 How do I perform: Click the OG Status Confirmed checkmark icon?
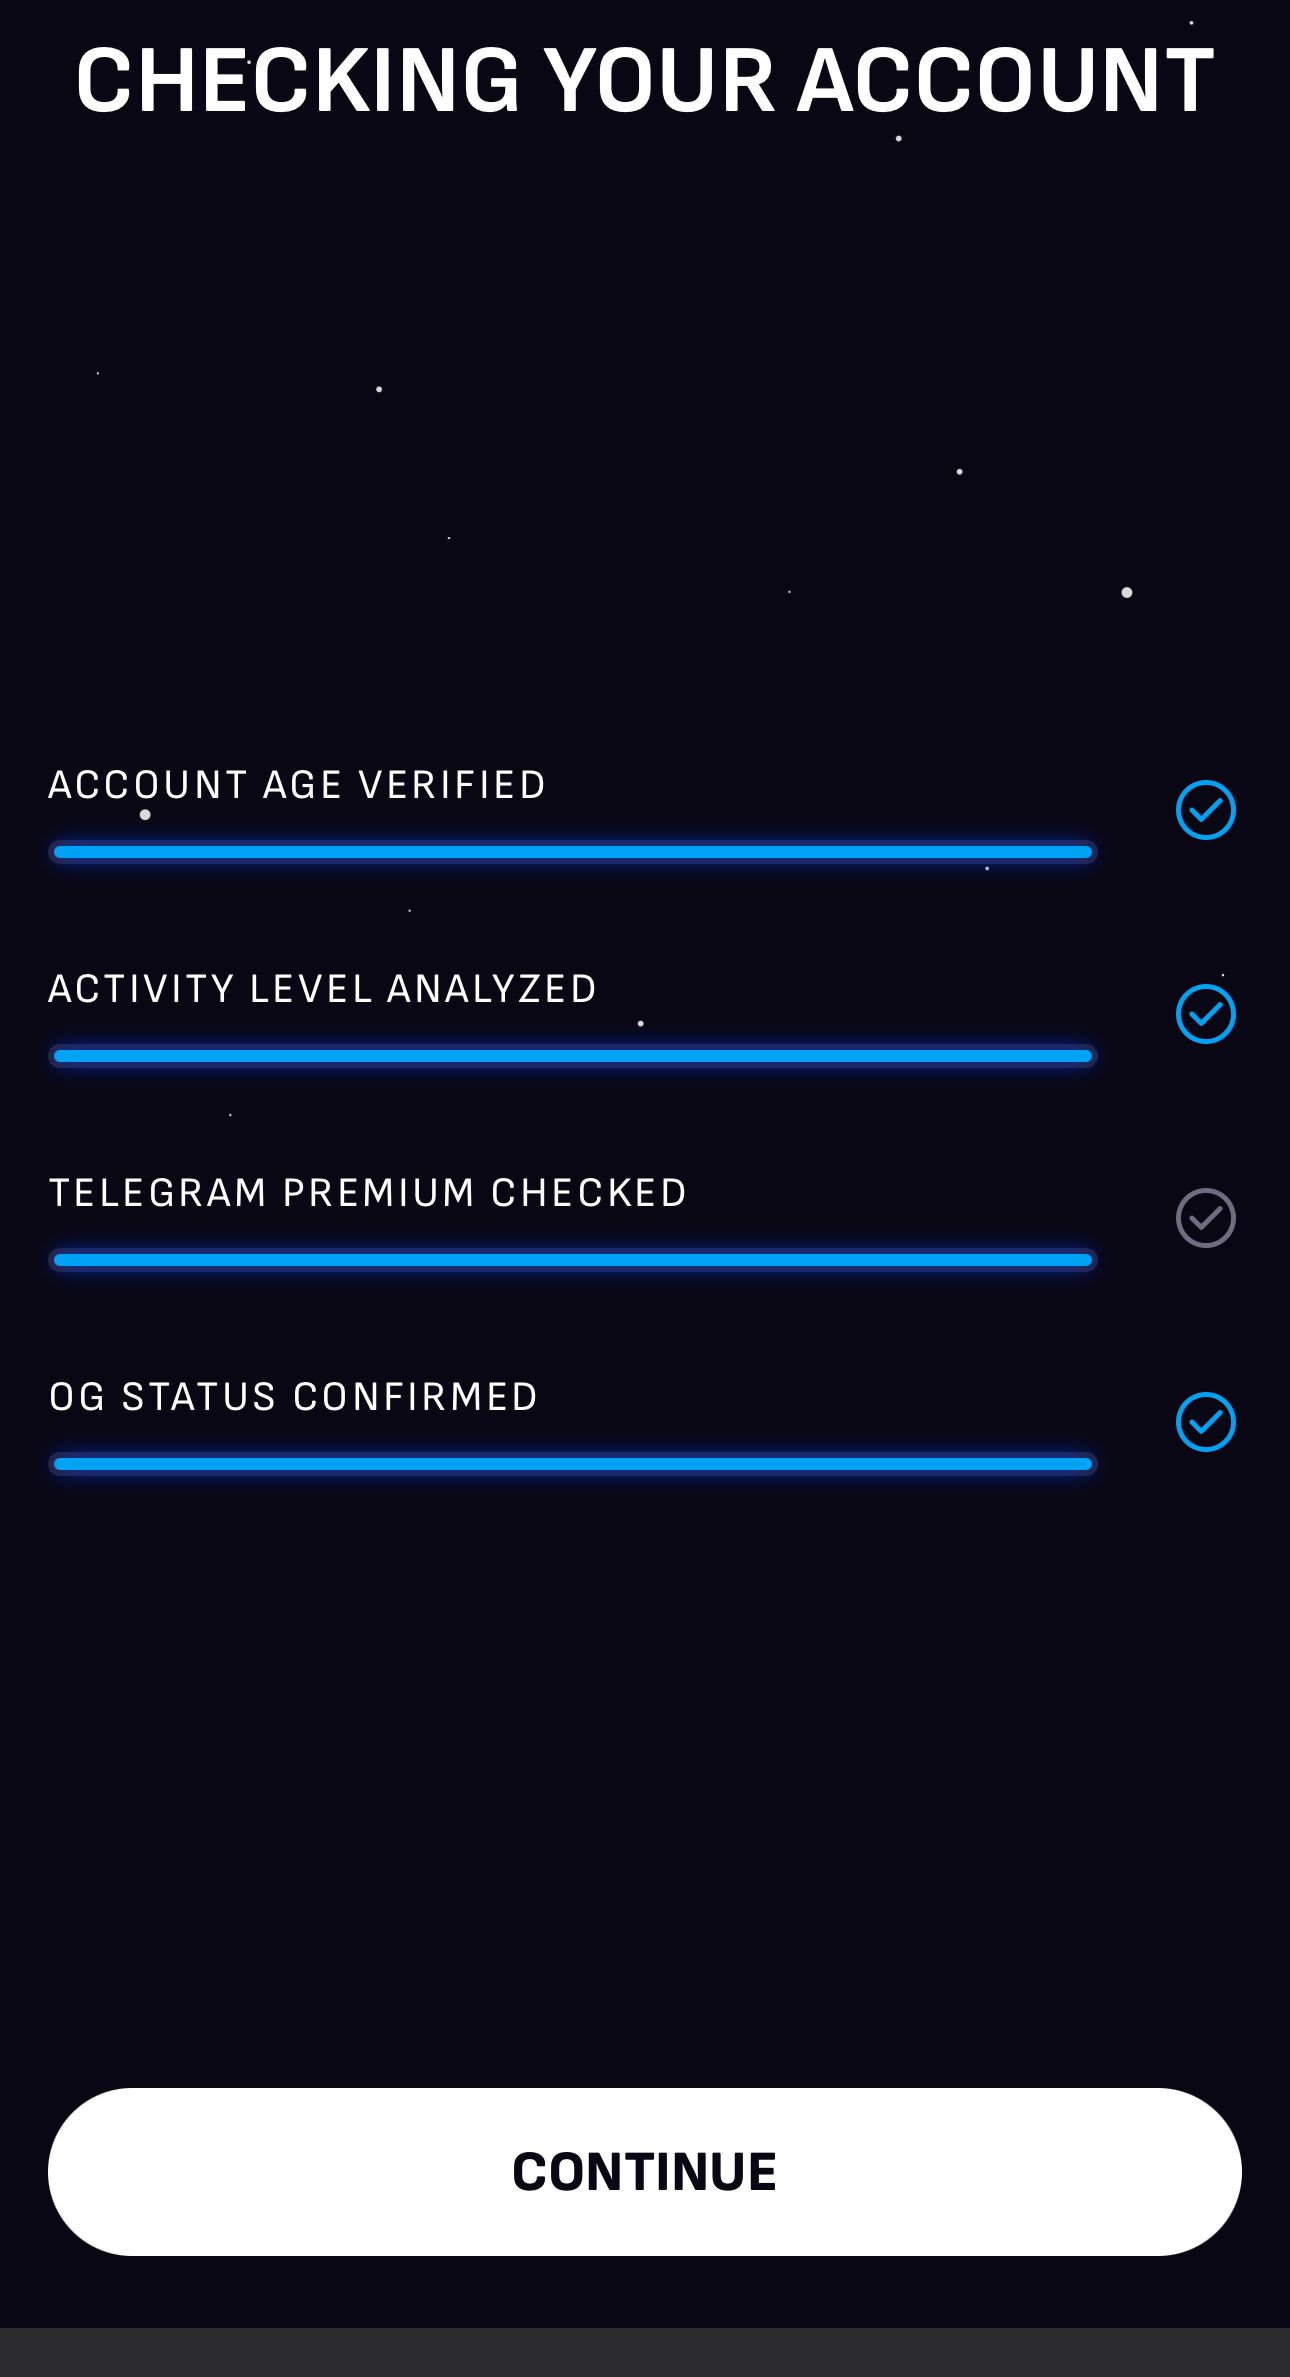(1207, 1421)
